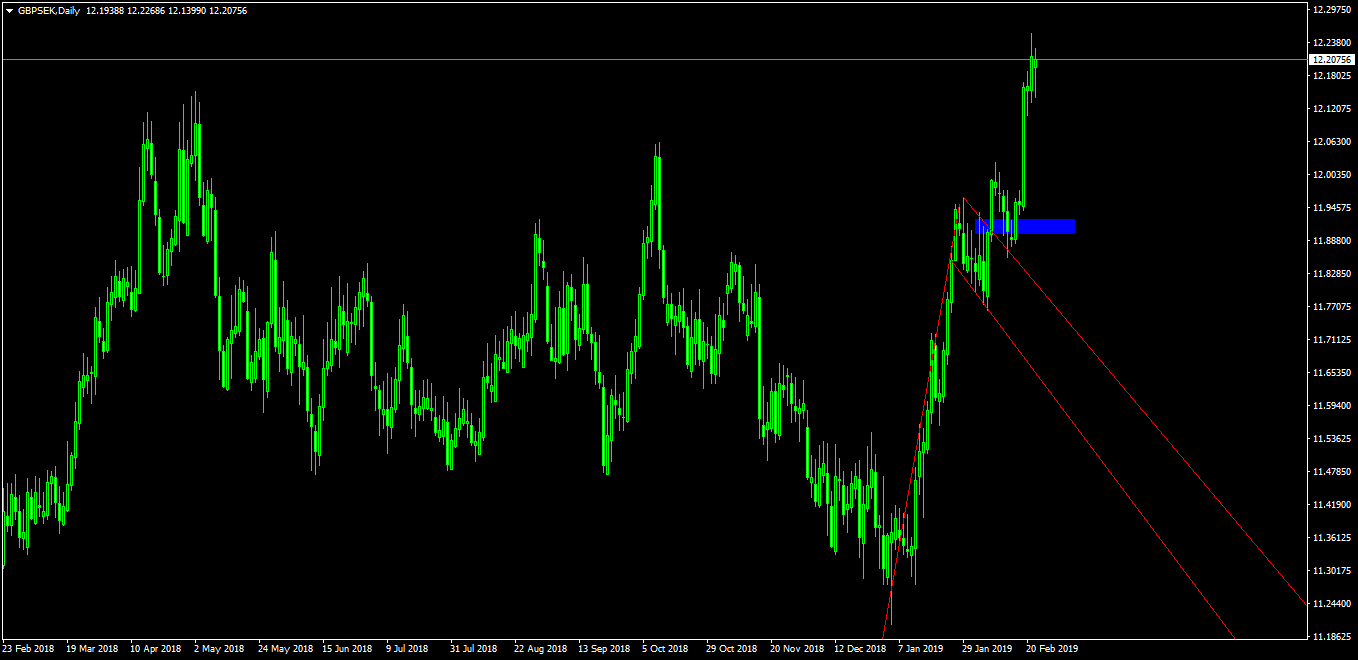This screenshot has height=660, width=1358.
Task: Click the 11.77075 price axis label
Action: point(1331,306)
